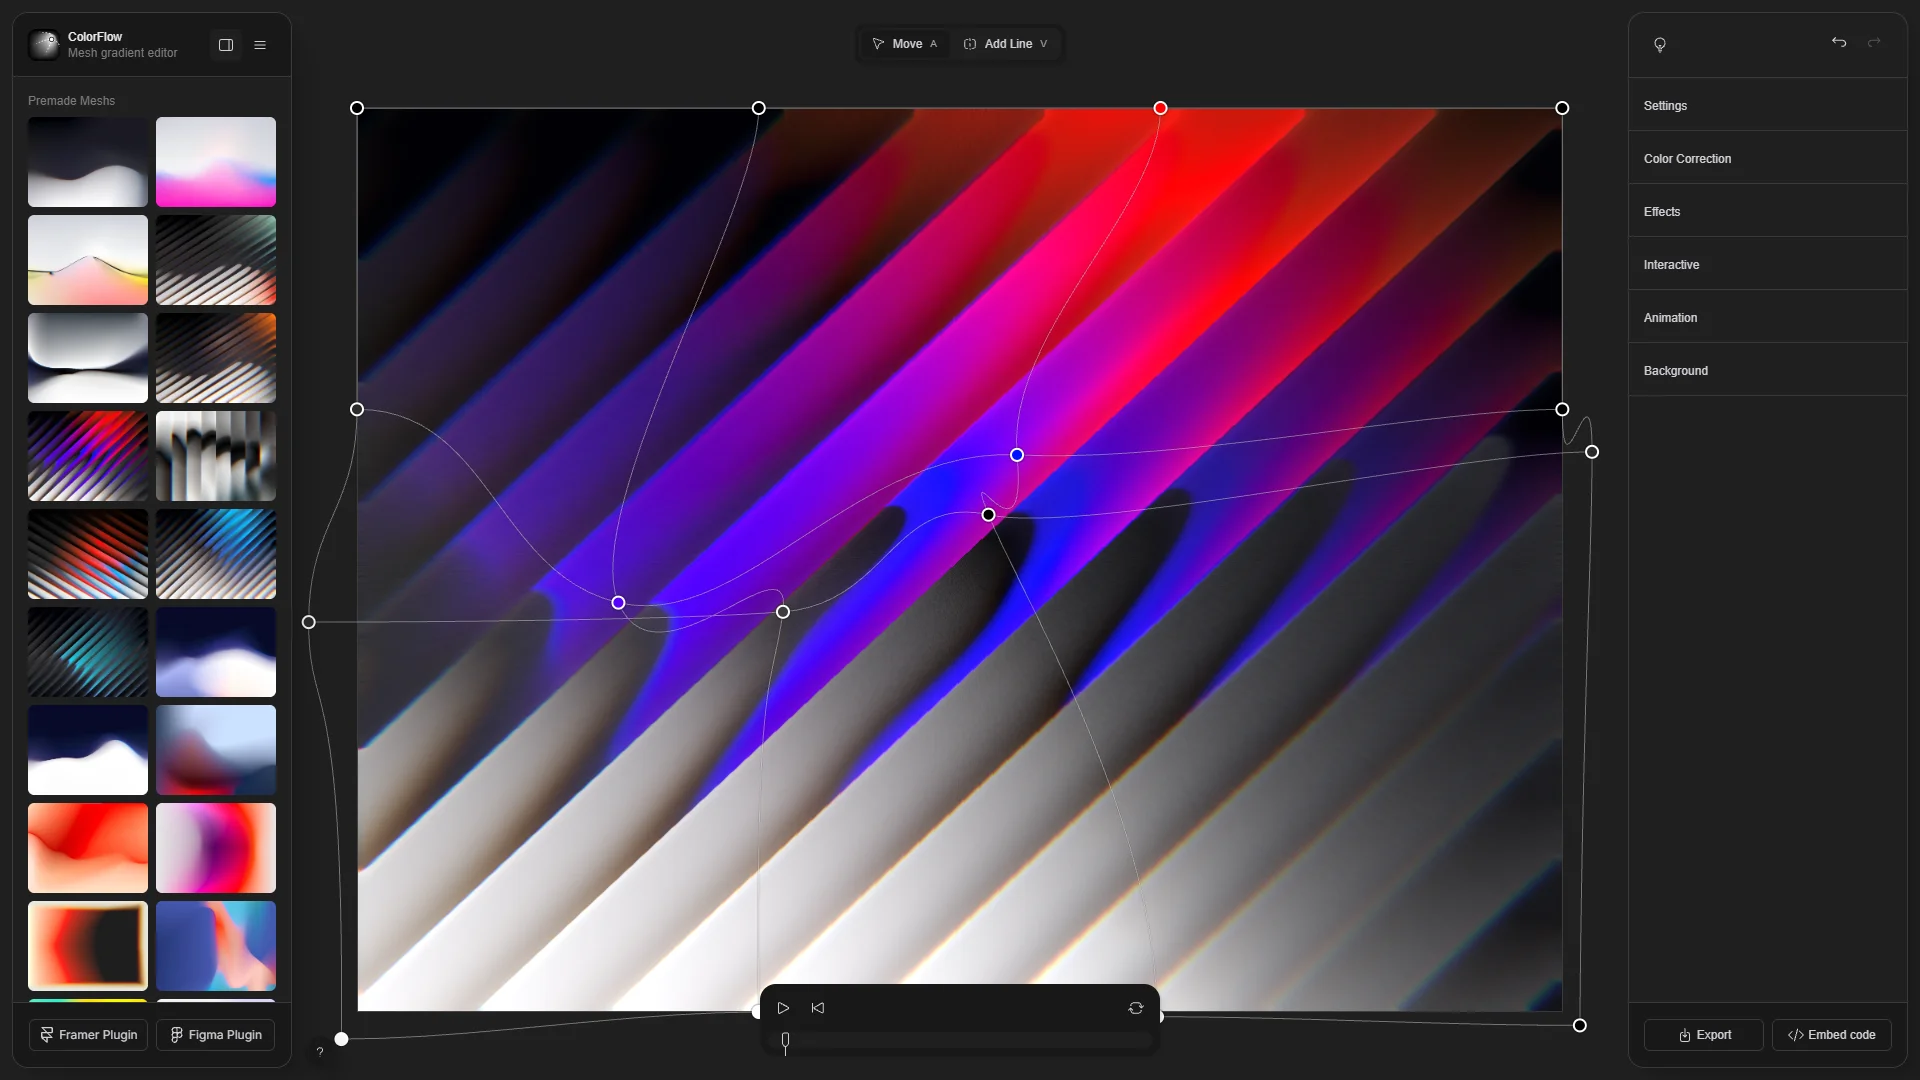Select the white mesh with yellow-pink ridge

point(88,260)
